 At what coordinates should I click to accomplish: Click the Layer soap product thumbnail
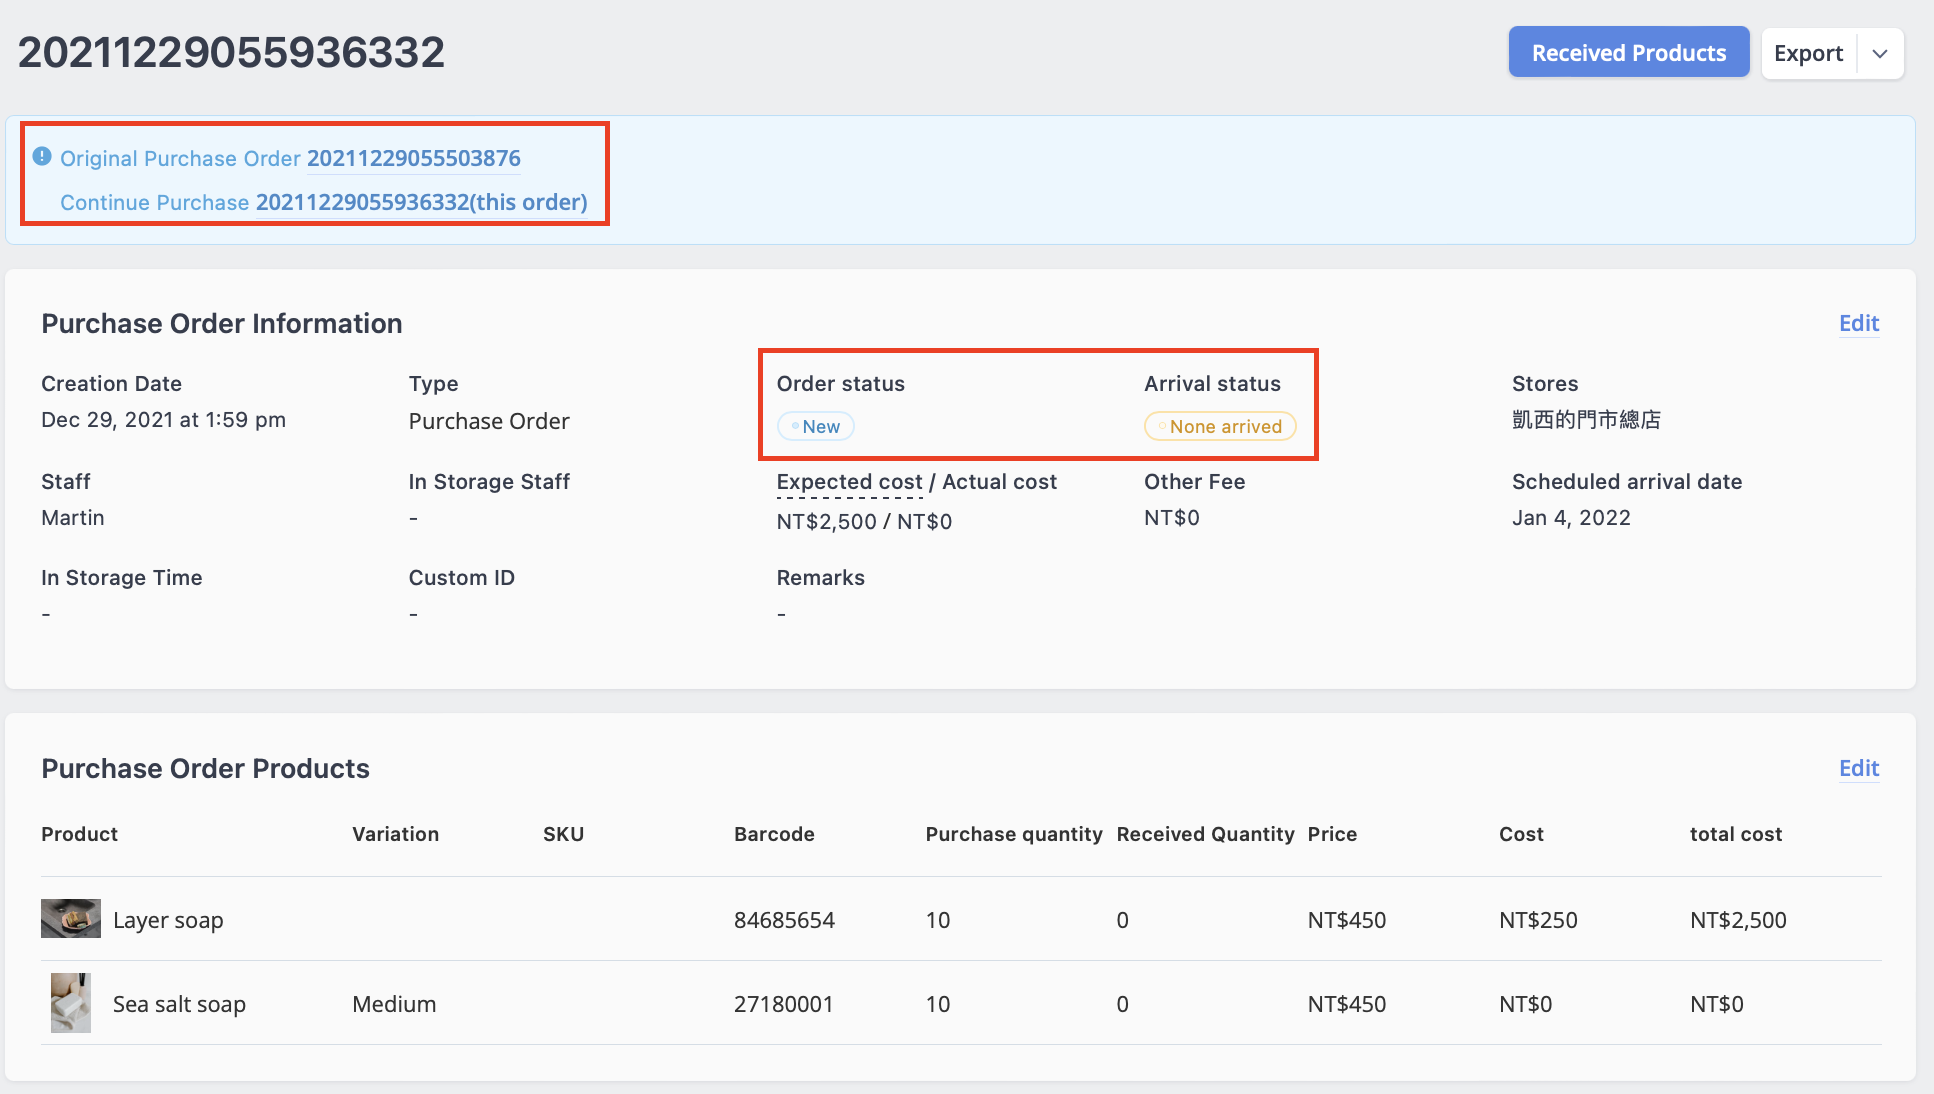click(x=71, y=918)
